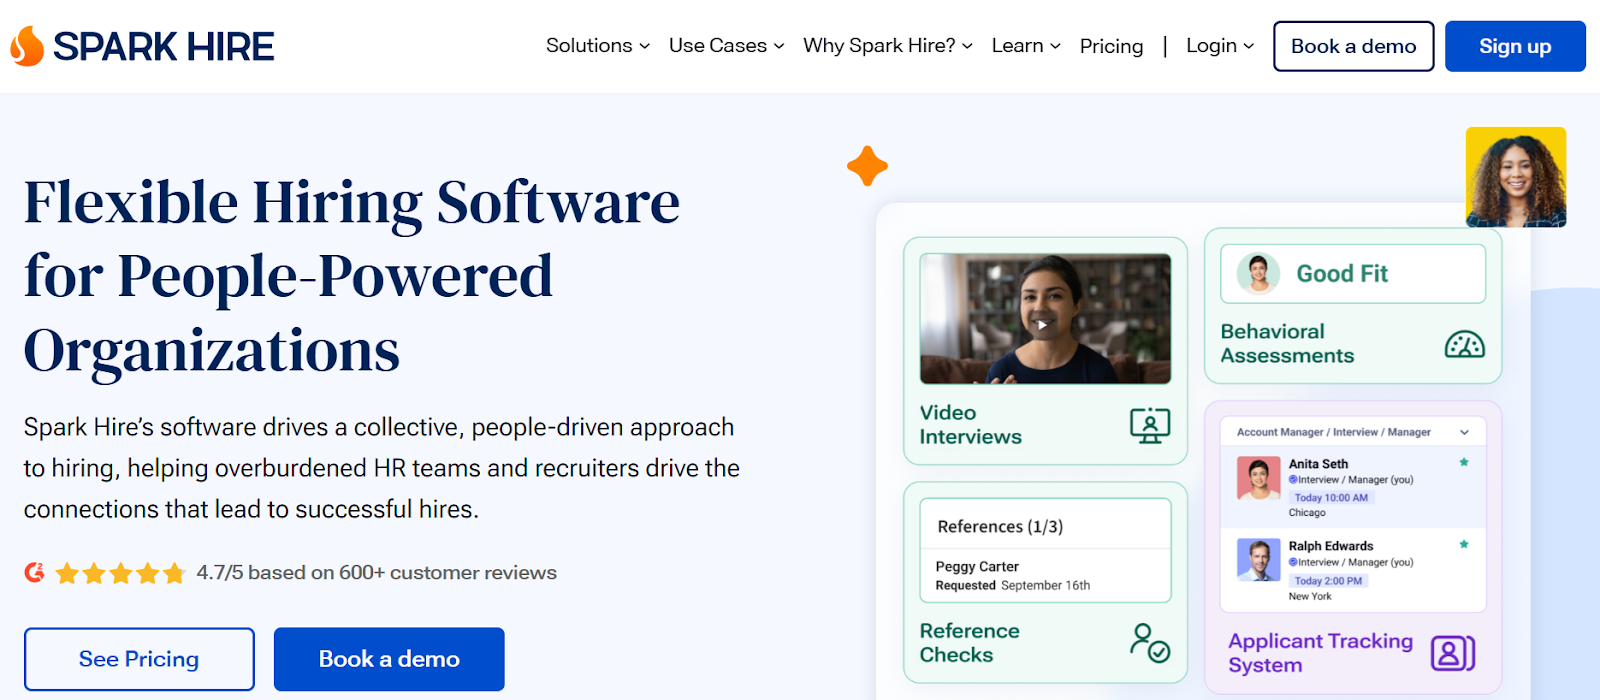Click the Spark Hire flame logo

[x=27, y=46]
